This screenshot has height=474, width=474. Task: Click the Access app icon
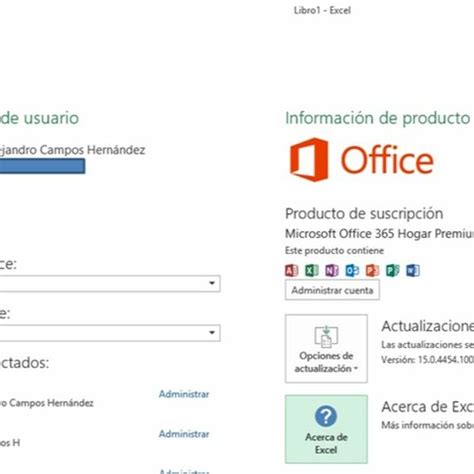coord(292,270)
